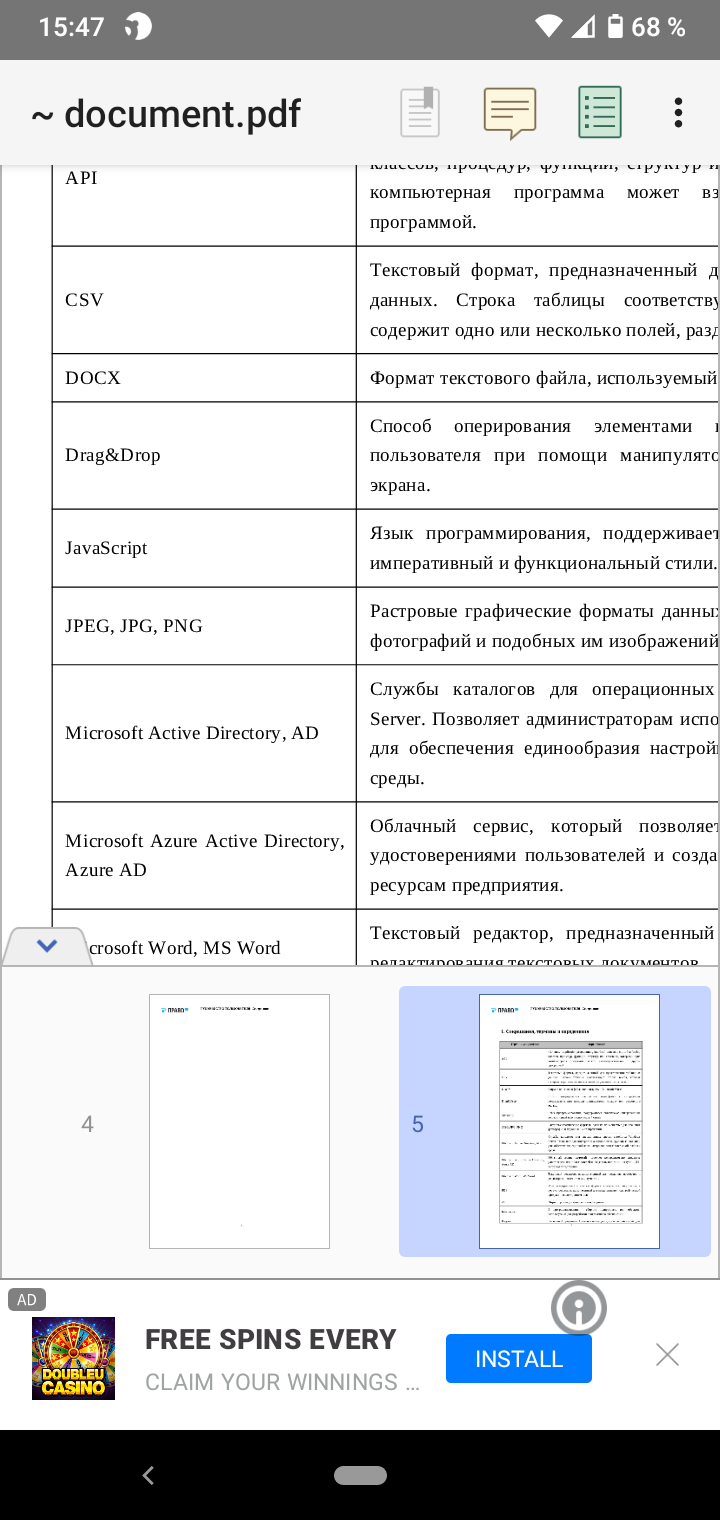
Task: Collapse the thumbnail panel chevron
Action: 47,946
